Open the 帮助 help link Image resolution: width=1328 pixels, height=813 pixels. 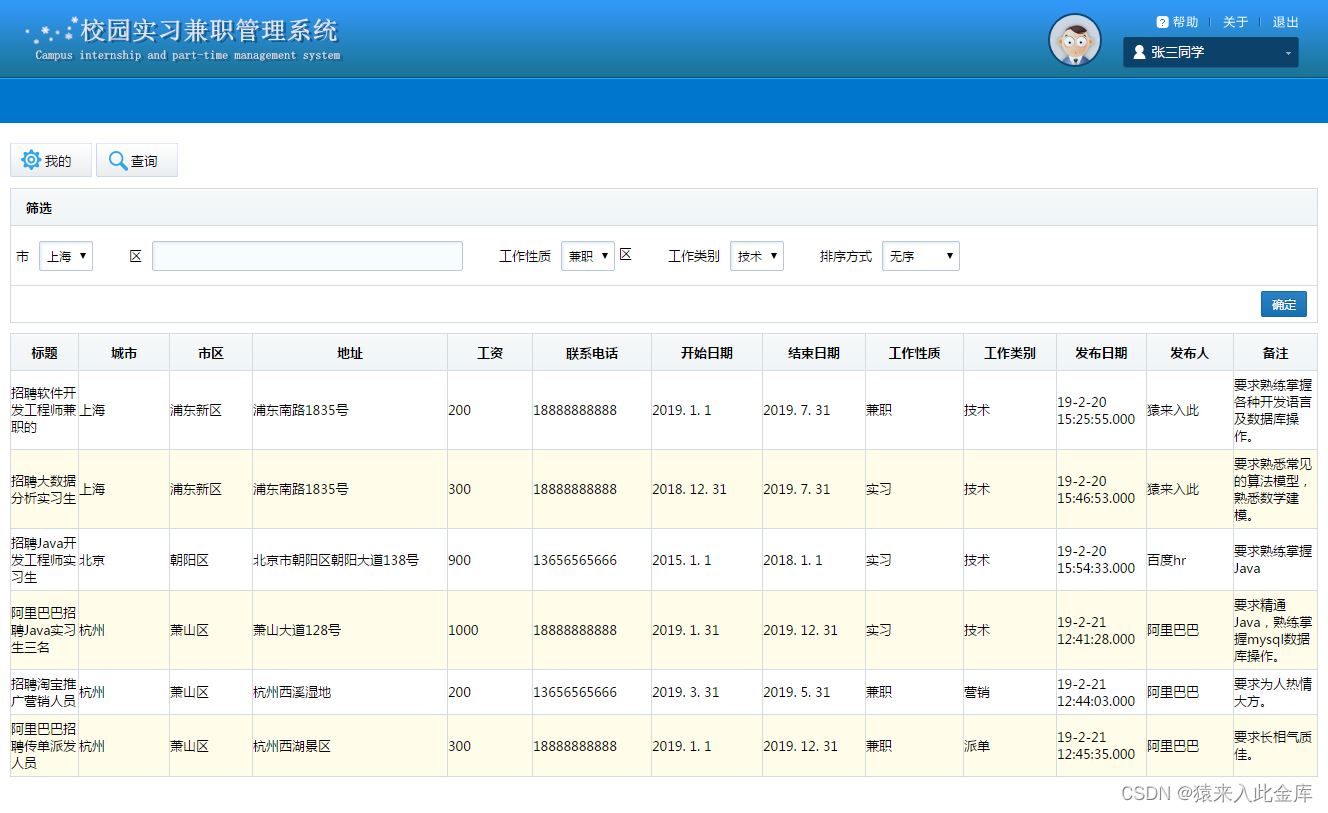coord(1185,22)
